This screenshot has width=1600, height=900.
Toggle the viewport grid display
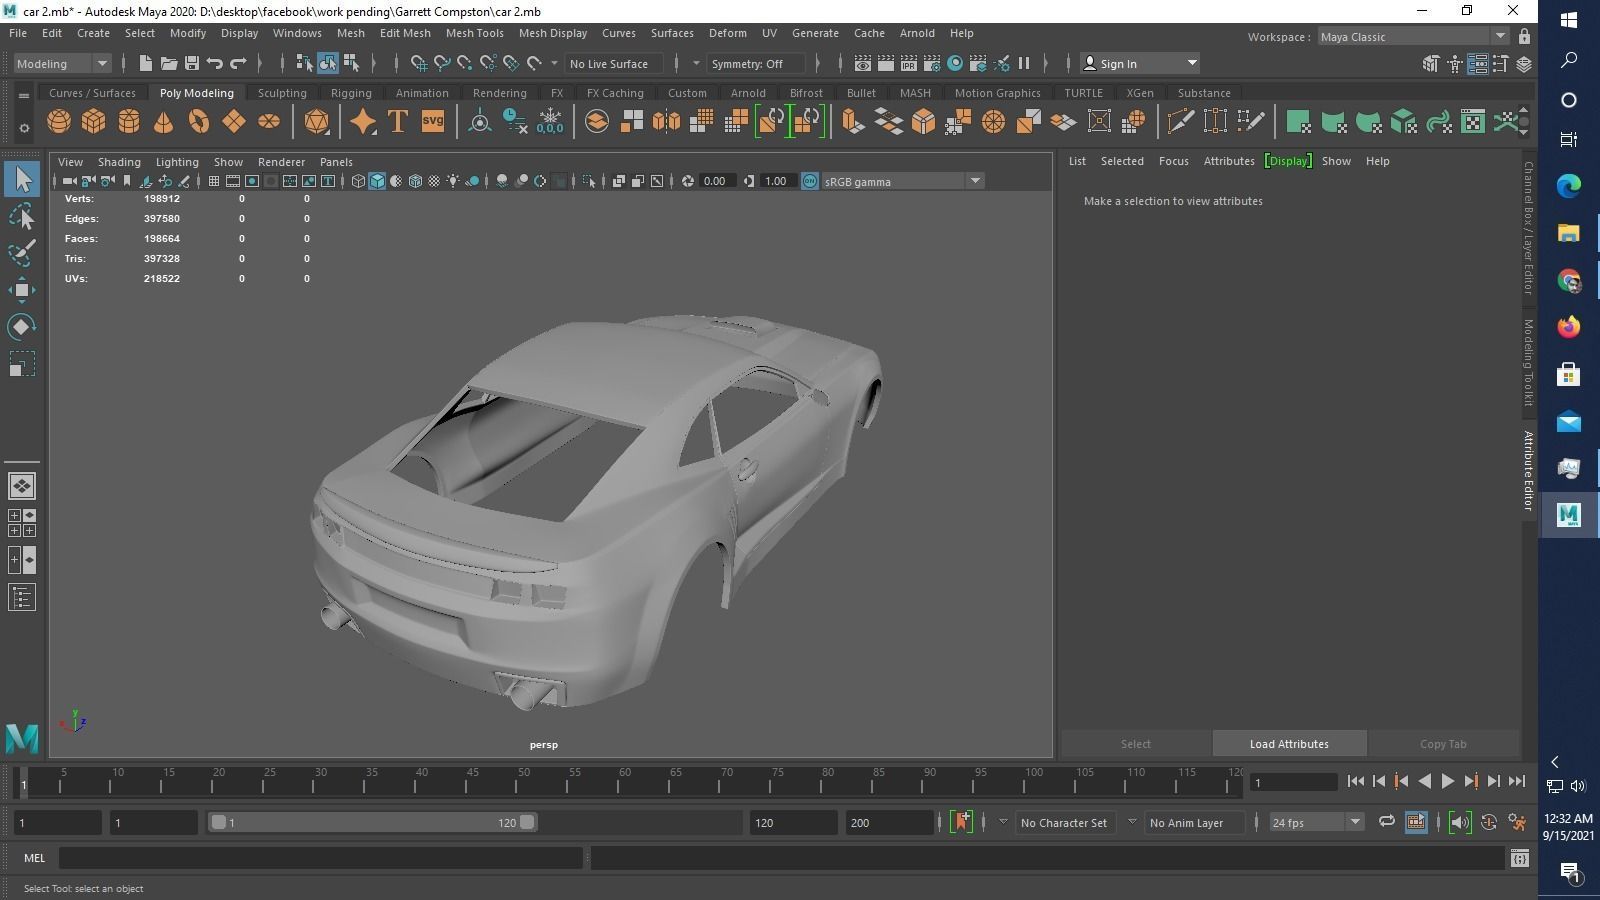(x=214, y=181)
